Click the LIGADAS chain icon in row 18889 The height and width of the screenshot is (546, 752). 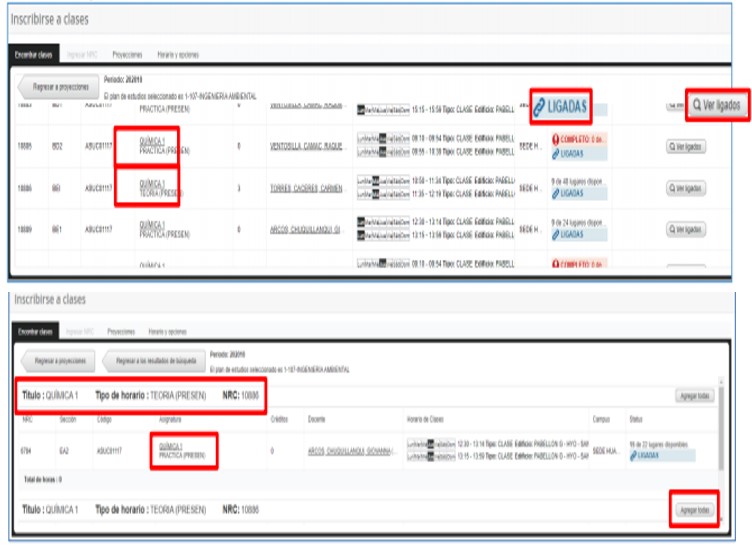point(555,234)
